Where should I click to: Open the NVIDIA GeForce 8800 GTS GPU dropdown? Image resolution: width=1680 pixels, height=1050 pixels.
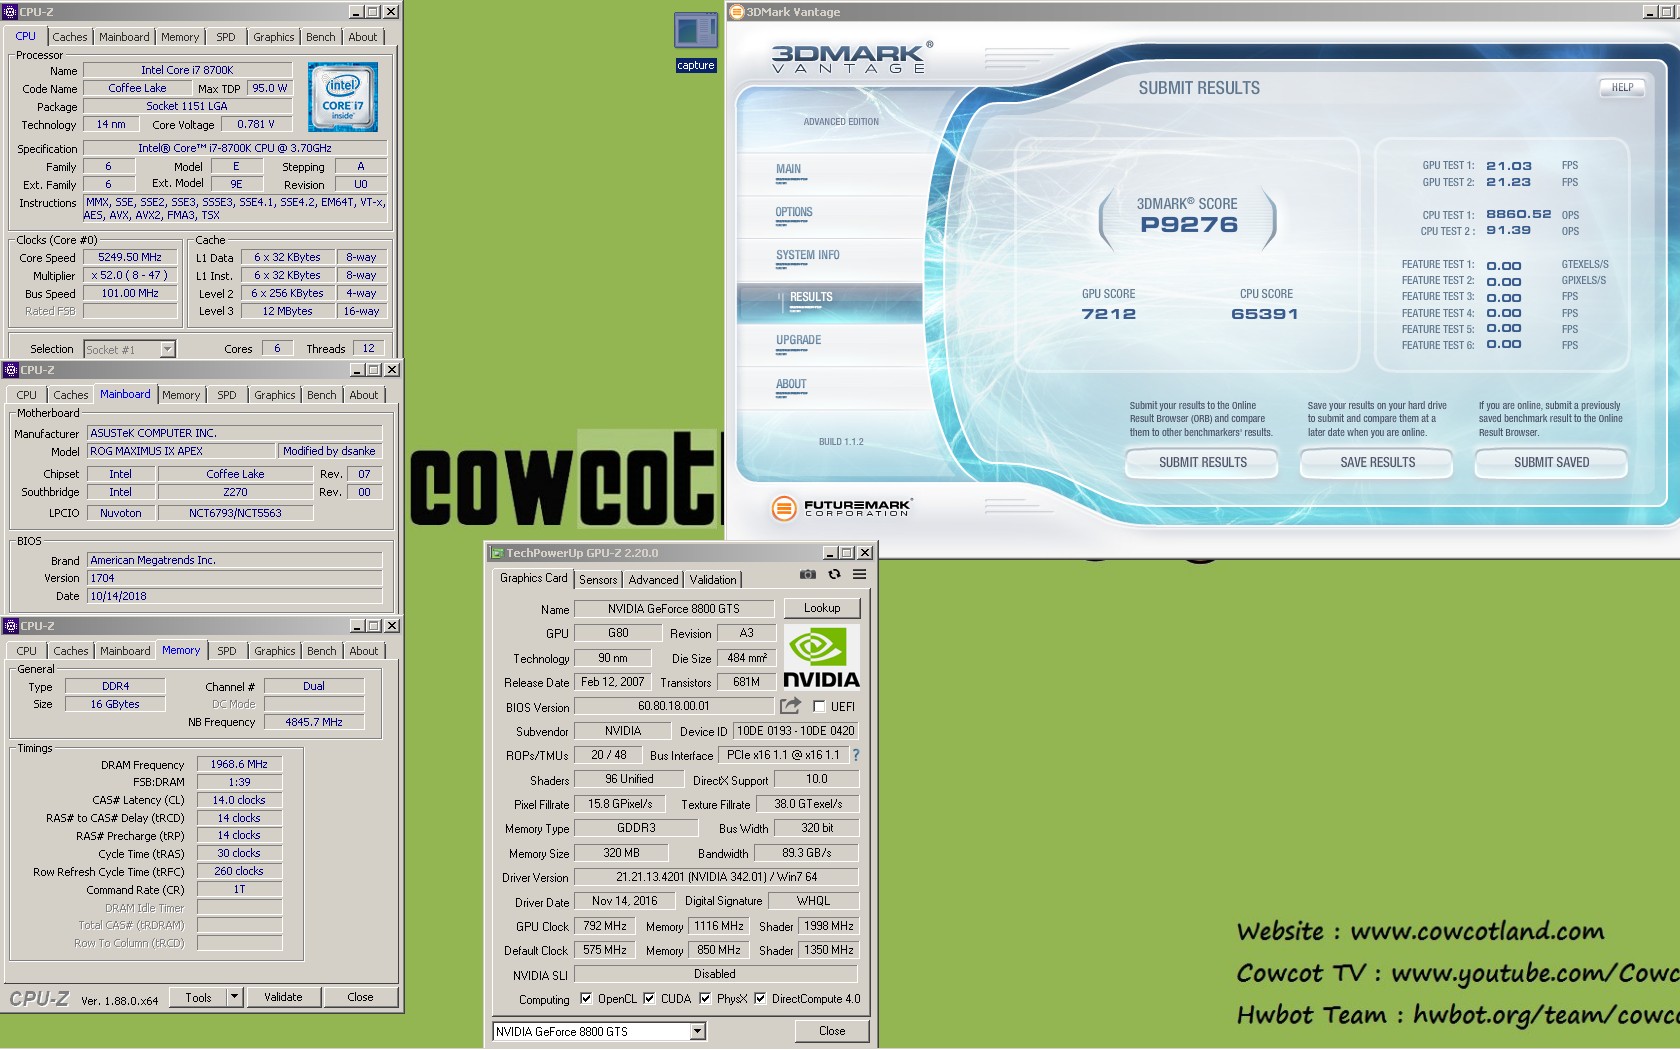coord(698,1031)
